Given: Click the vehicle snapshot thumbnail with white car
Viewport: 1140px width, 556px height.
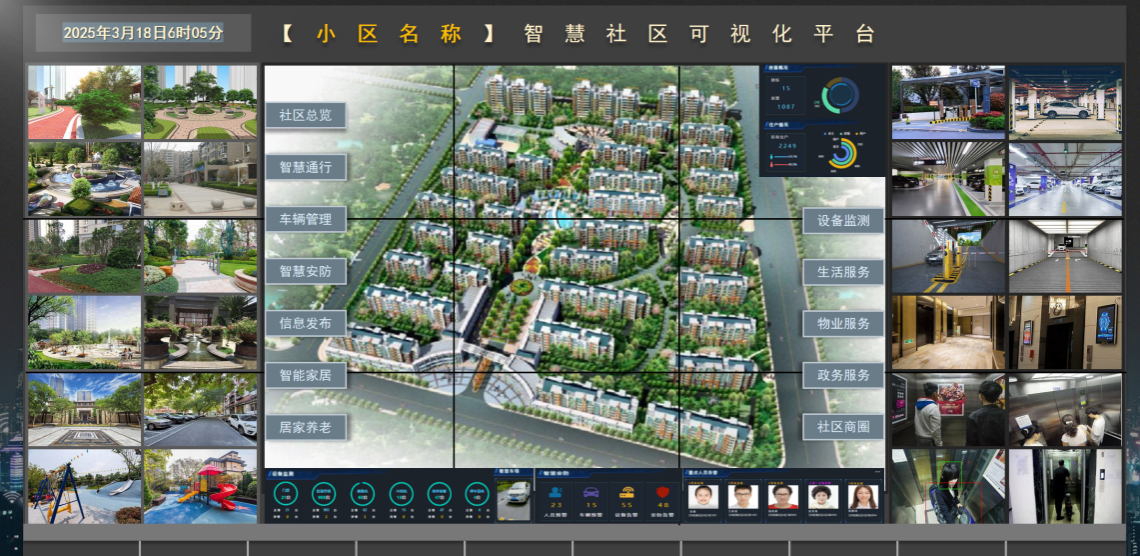Looking at the screenshot, I should click(x=513, y=499).
